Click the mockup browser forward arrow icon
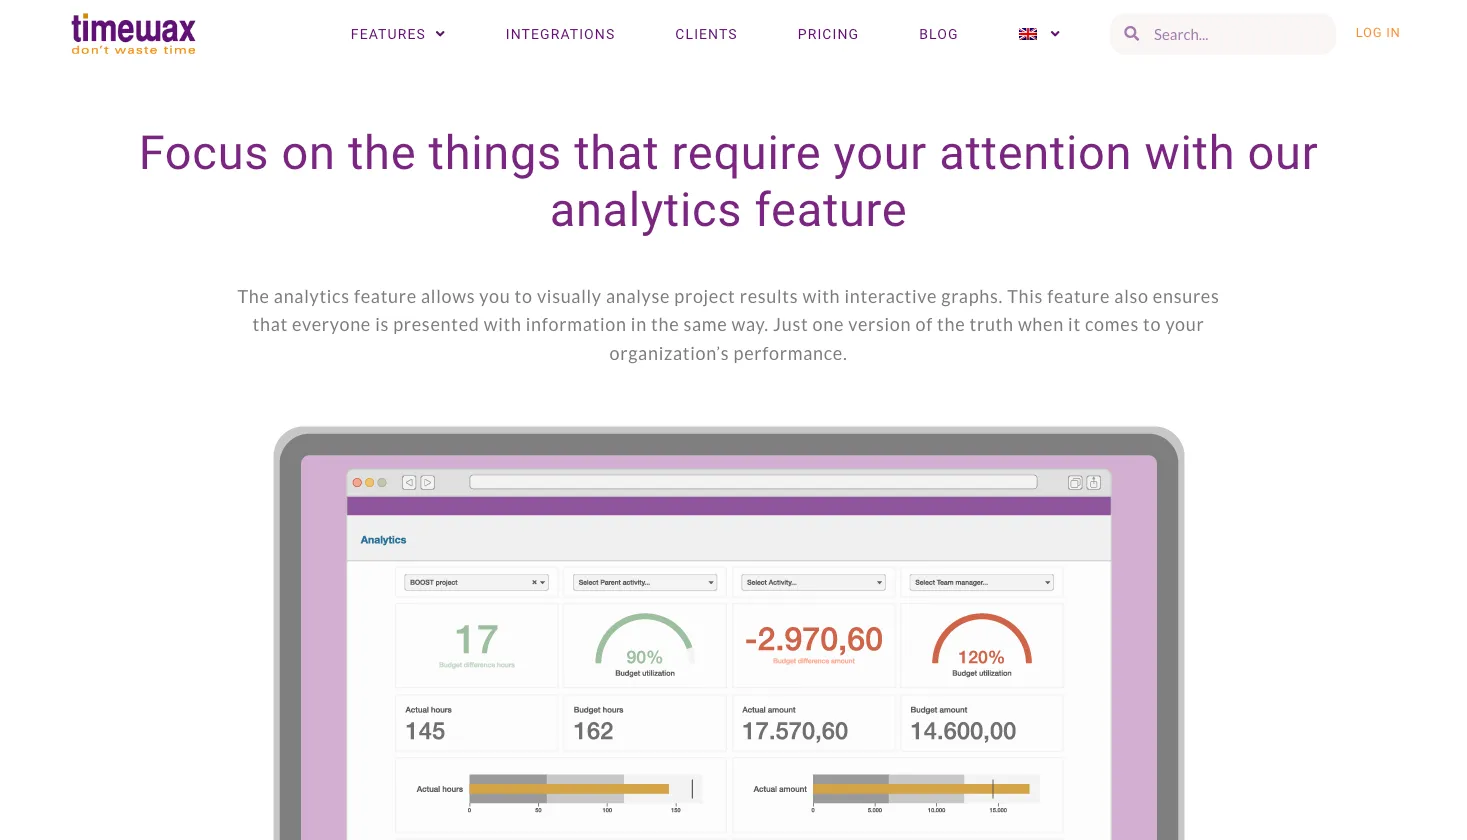1467x840 pixels. point(428,482)
